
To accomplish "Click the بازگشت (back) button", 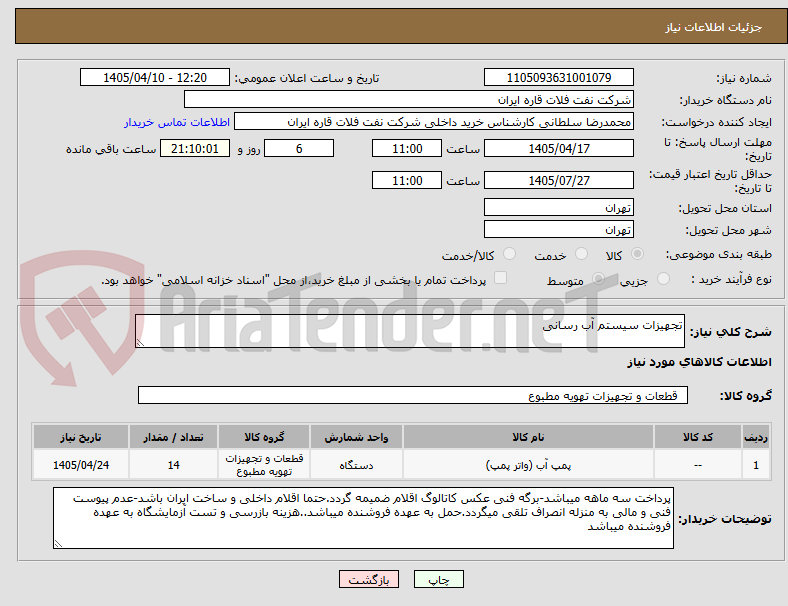I will point(369,579).
